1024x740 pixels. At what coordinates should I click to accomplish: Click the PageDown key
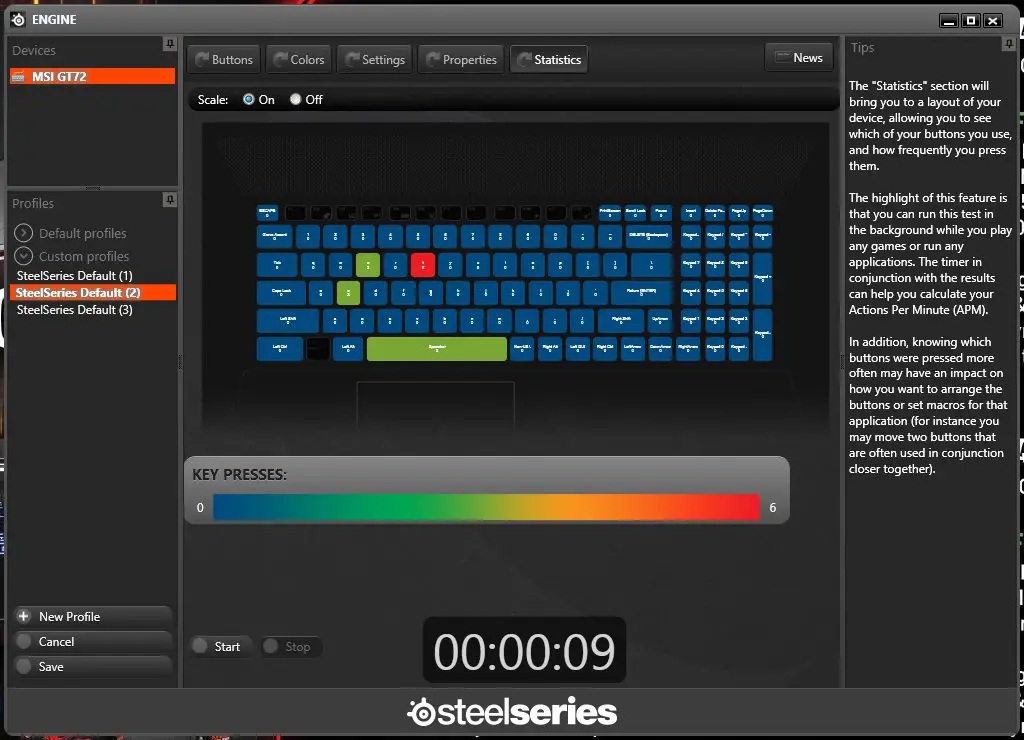click(x=762, y=213)
